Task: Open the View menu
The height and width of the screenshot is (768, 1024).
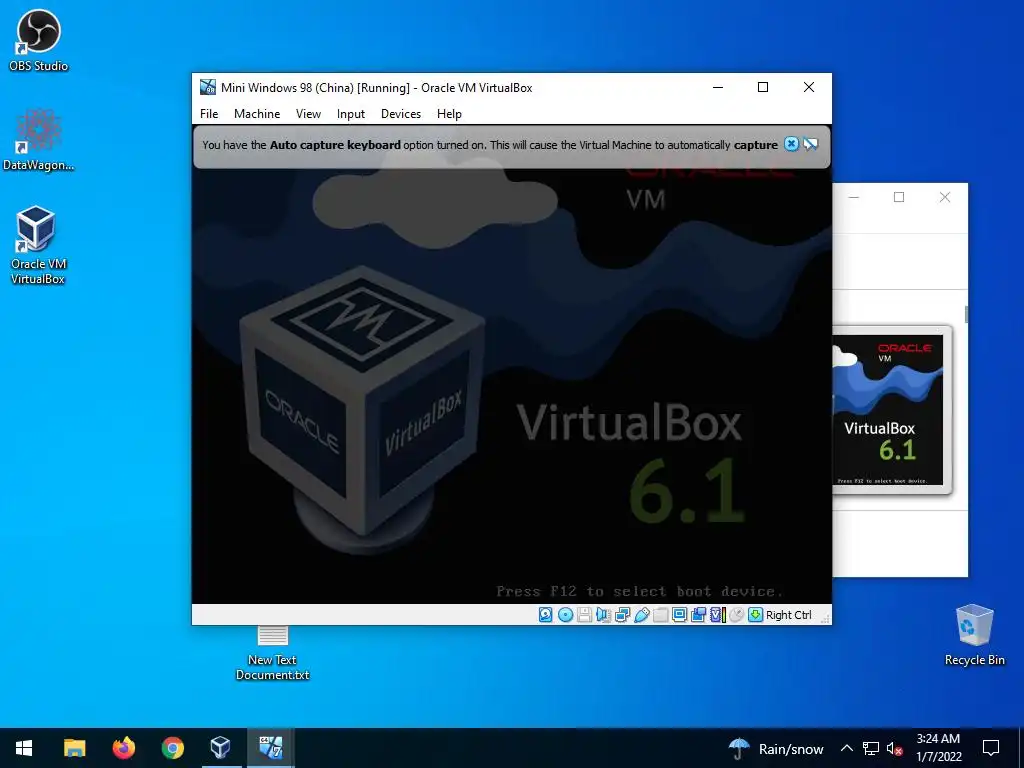Action: (308, 114)
